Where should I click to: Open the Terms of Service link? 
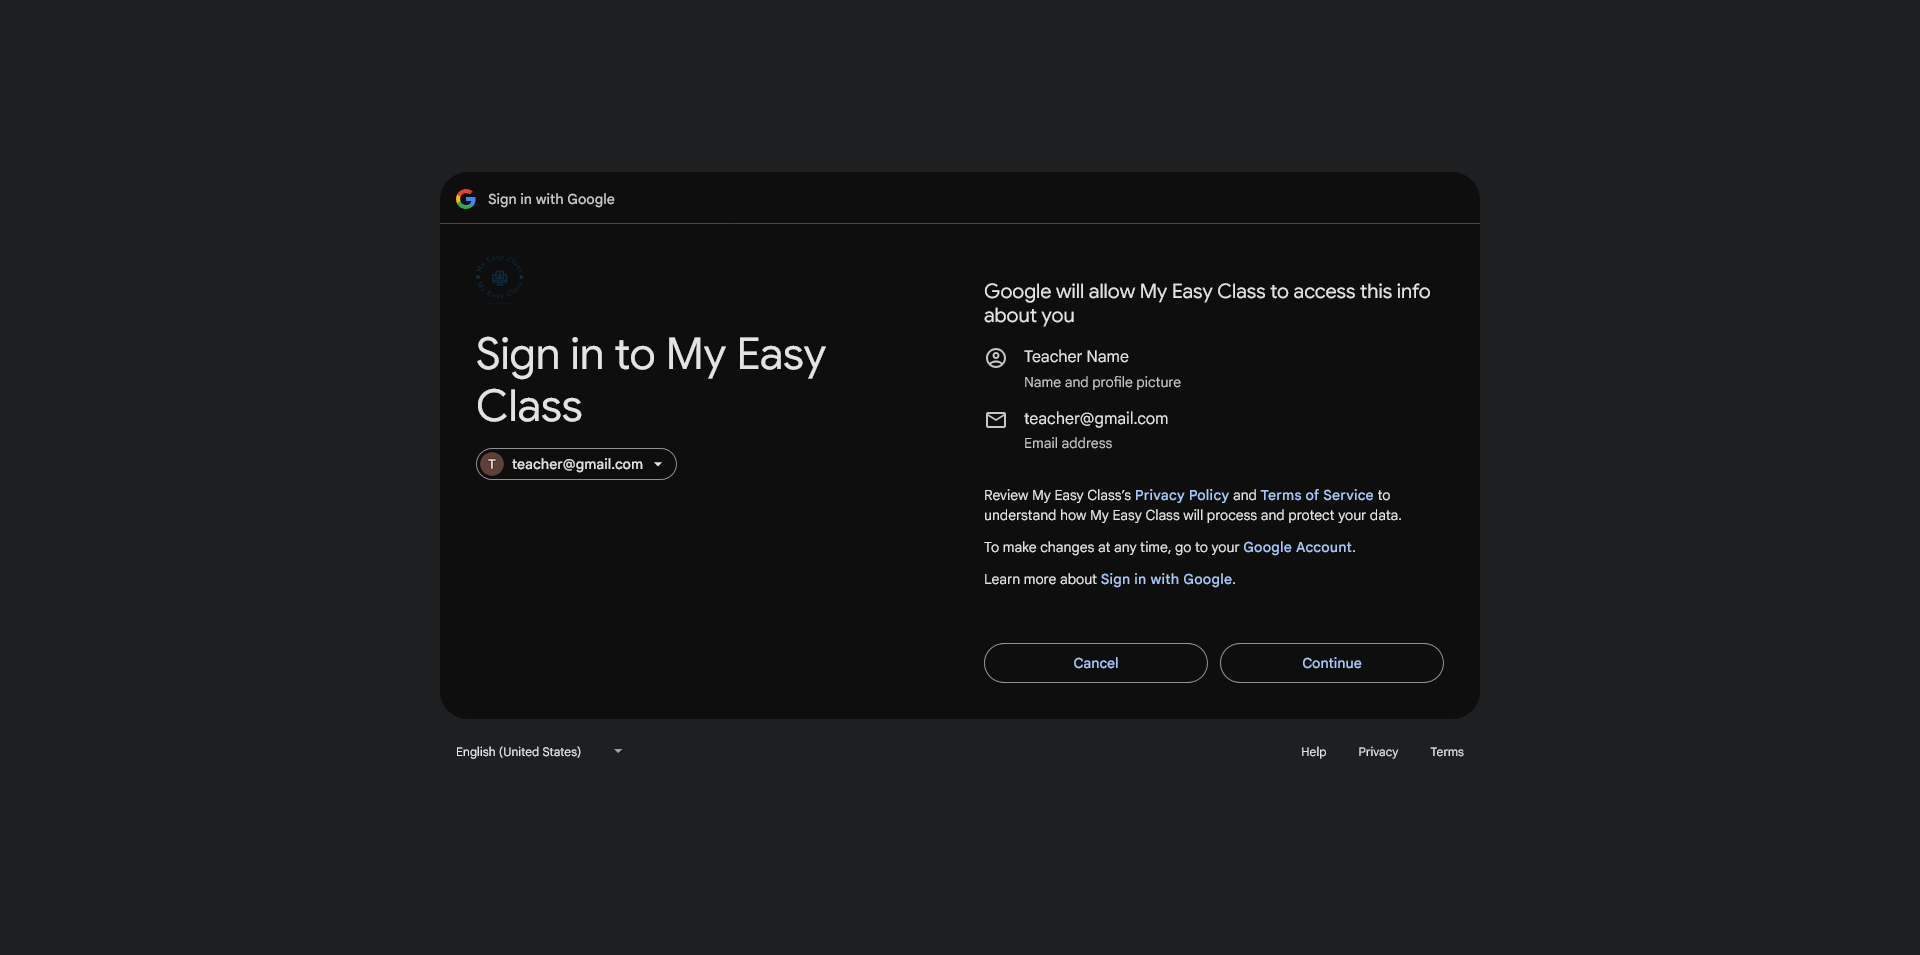coord(1316,495)
